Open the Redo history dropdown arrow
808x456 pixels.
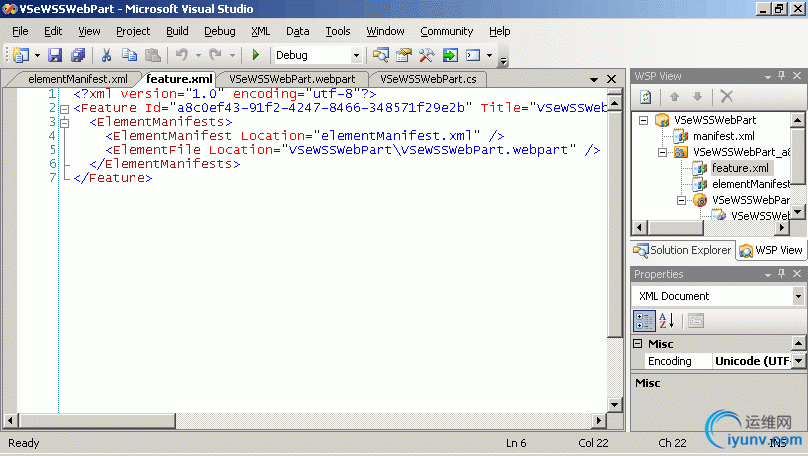coord(232,55)
